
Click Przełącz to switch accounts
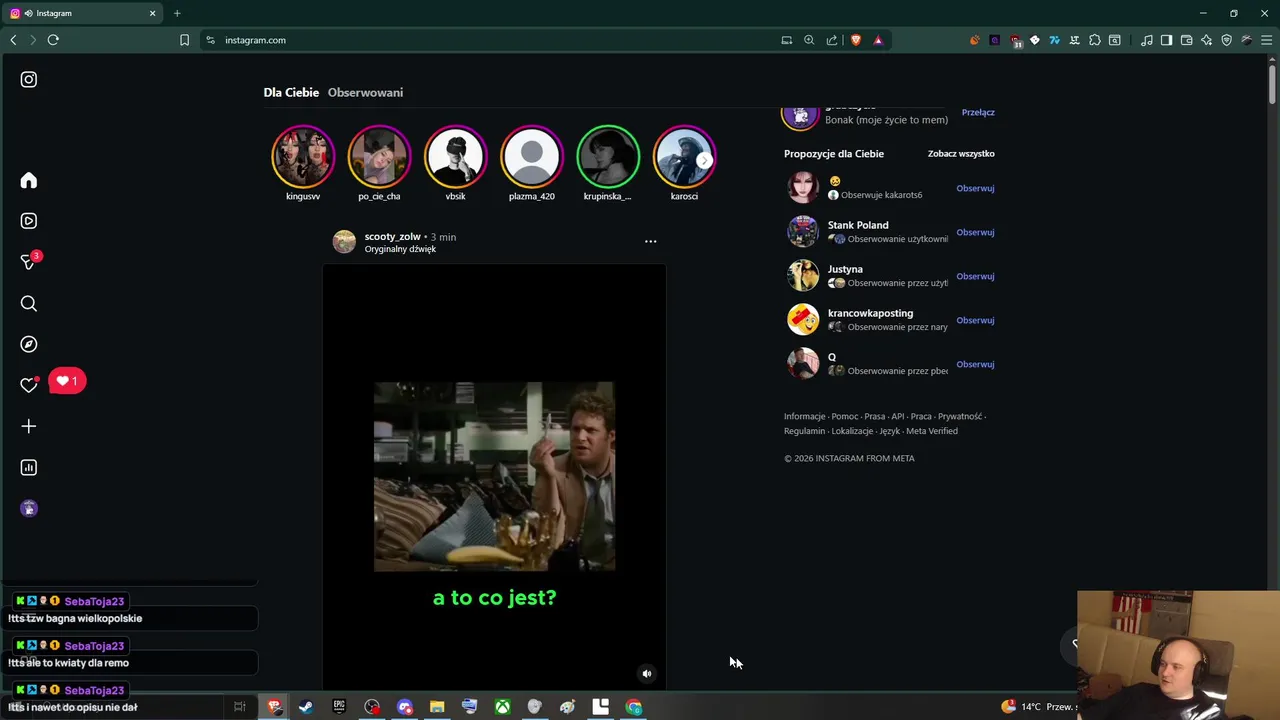pyautogui.click(x=978, y=112)
